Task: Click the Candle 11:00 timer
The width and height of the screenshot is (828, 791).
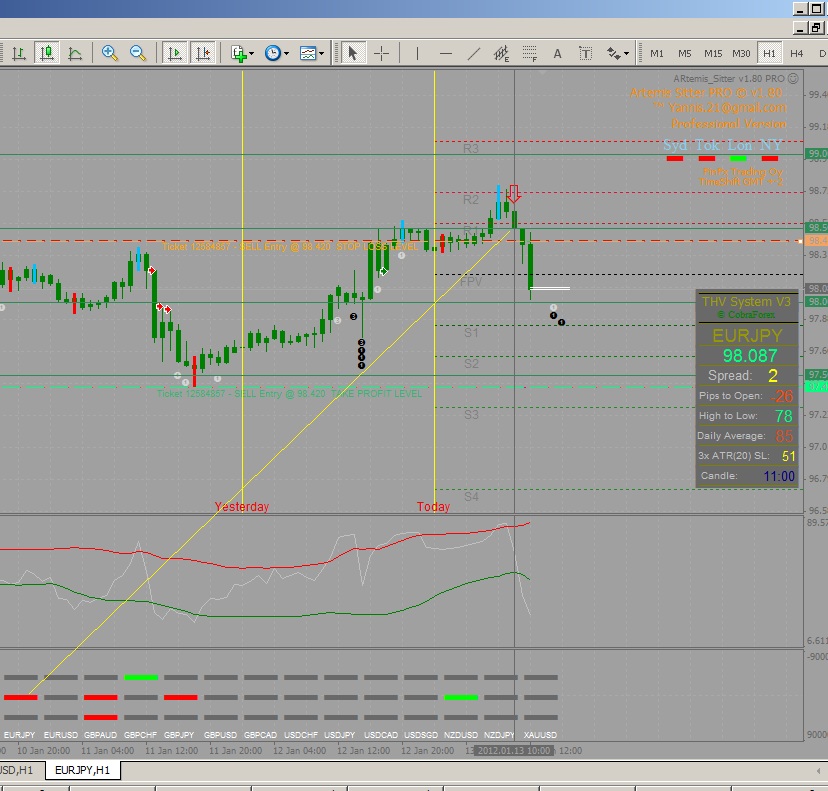Action: click(779, 476)
